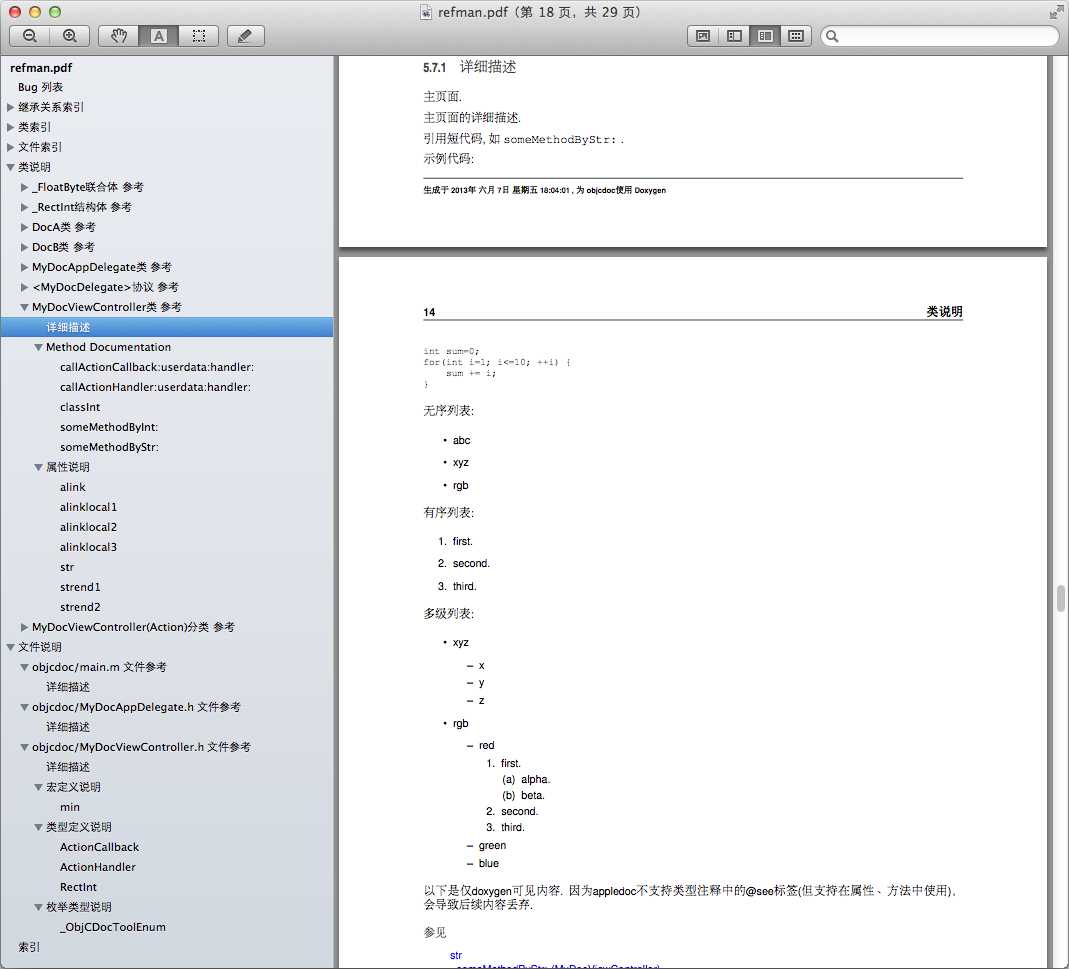Click the 类说明 page header text
The height and width of the screenshot is (969, 1069).
coord(944,312)
